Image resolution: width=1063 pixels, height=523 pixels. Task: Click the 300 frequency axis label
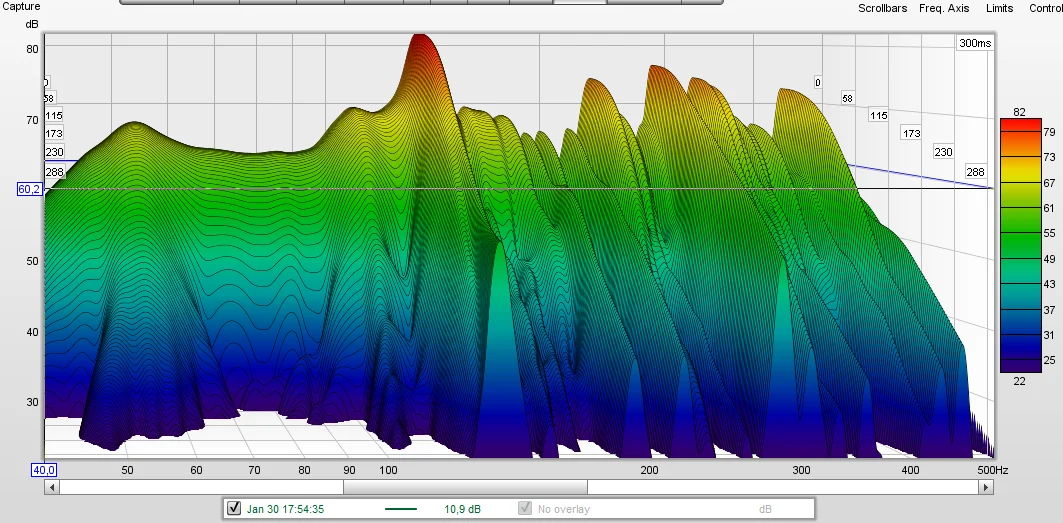(801, 470)
